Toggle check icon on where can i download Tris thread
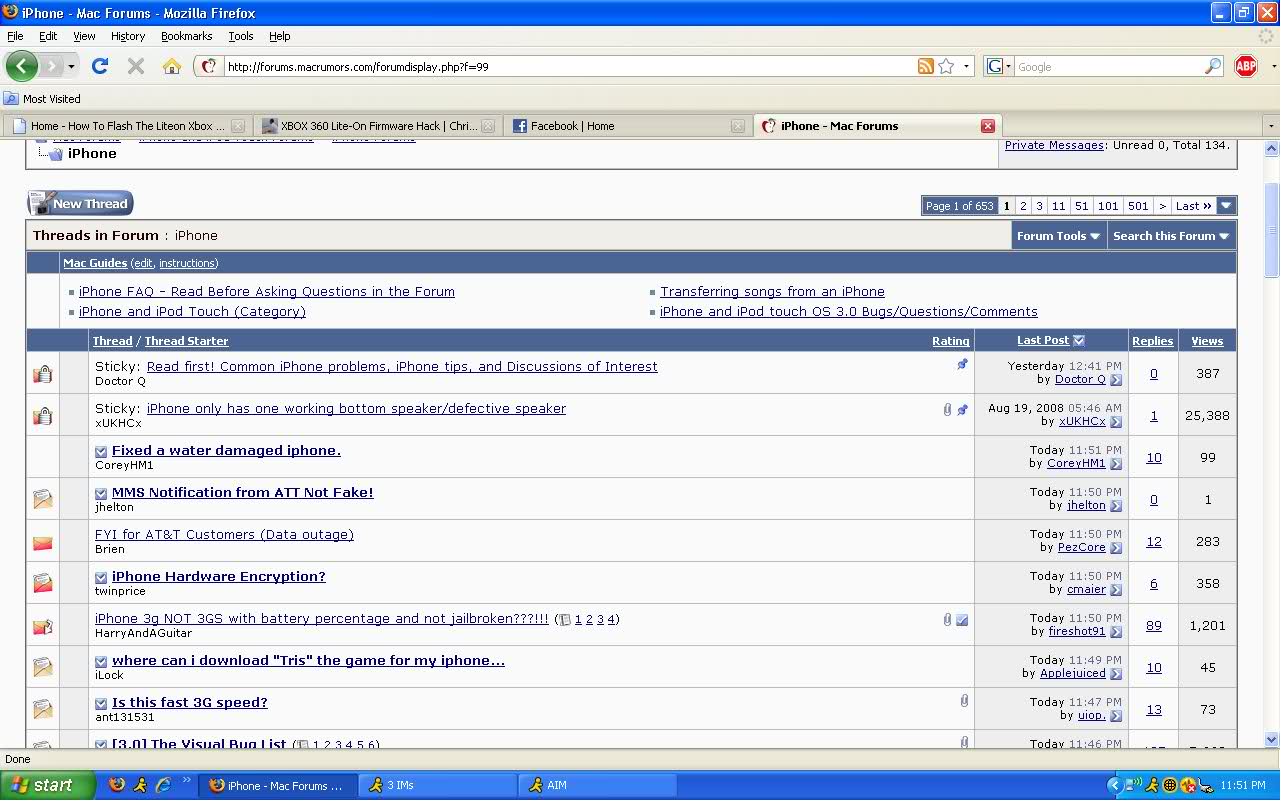 pyautogui.click(x=101, y=662)
